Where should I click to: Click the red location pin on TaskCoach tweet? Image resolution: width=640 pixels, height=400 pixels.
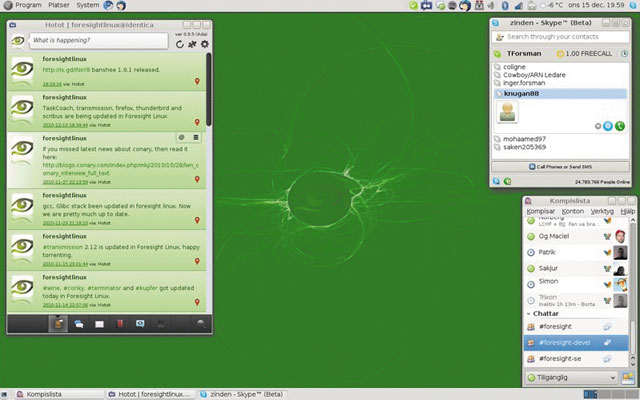tap(197, 122)
